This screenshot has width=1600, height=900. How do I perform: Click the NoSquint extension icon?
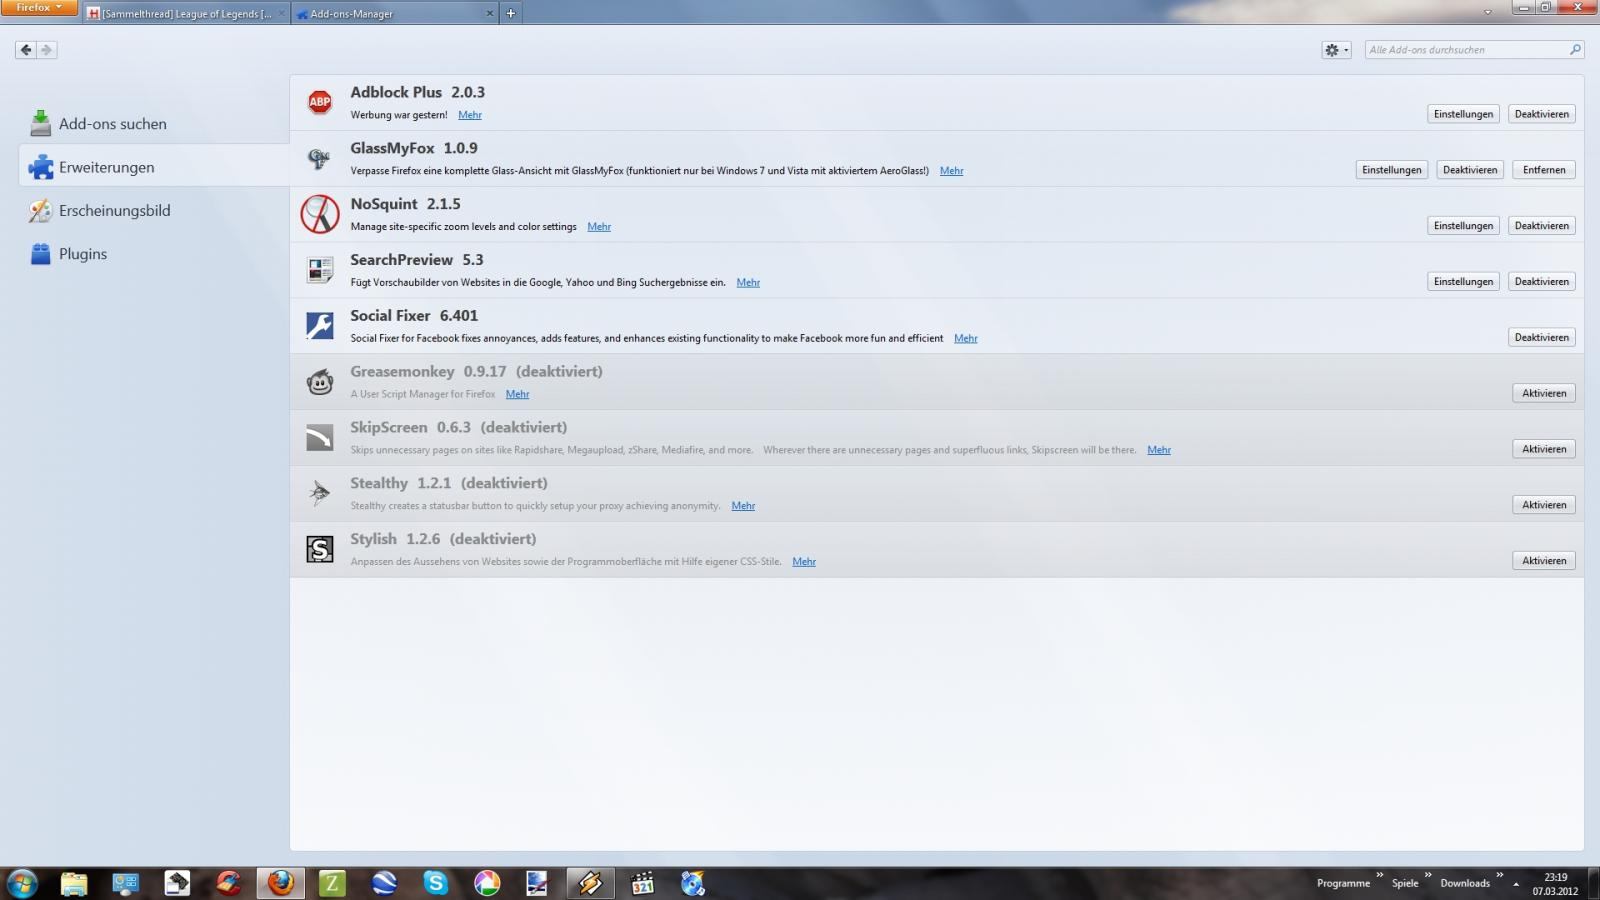point(320,214)
